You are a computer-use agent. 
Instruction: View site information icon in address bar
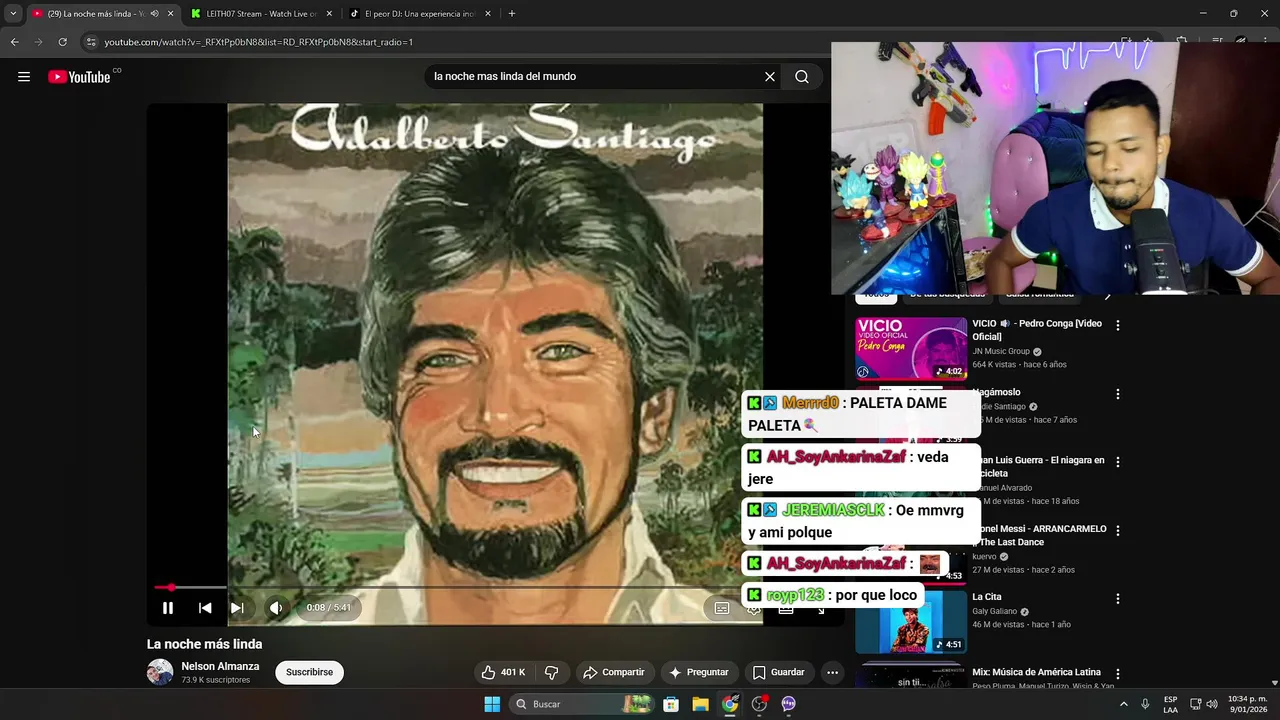click(x=91, y=42)
